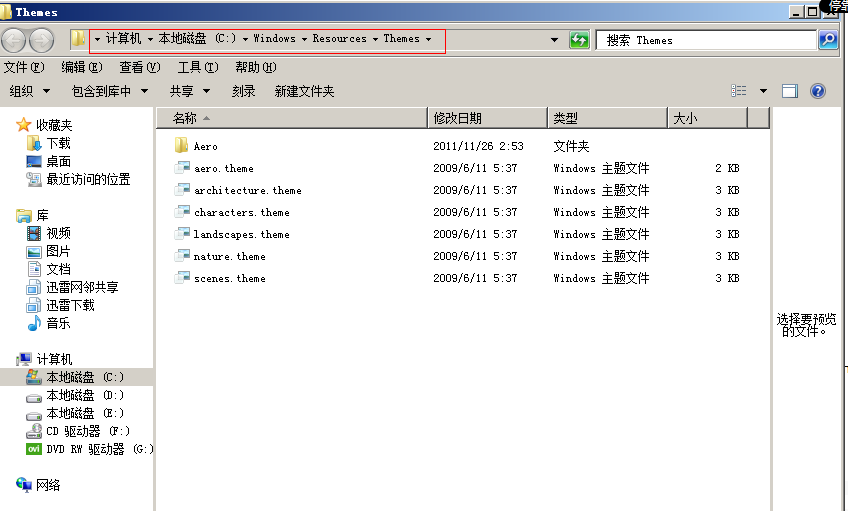
Task: Open the help question mark icon
Action: [x=818, y=91]
